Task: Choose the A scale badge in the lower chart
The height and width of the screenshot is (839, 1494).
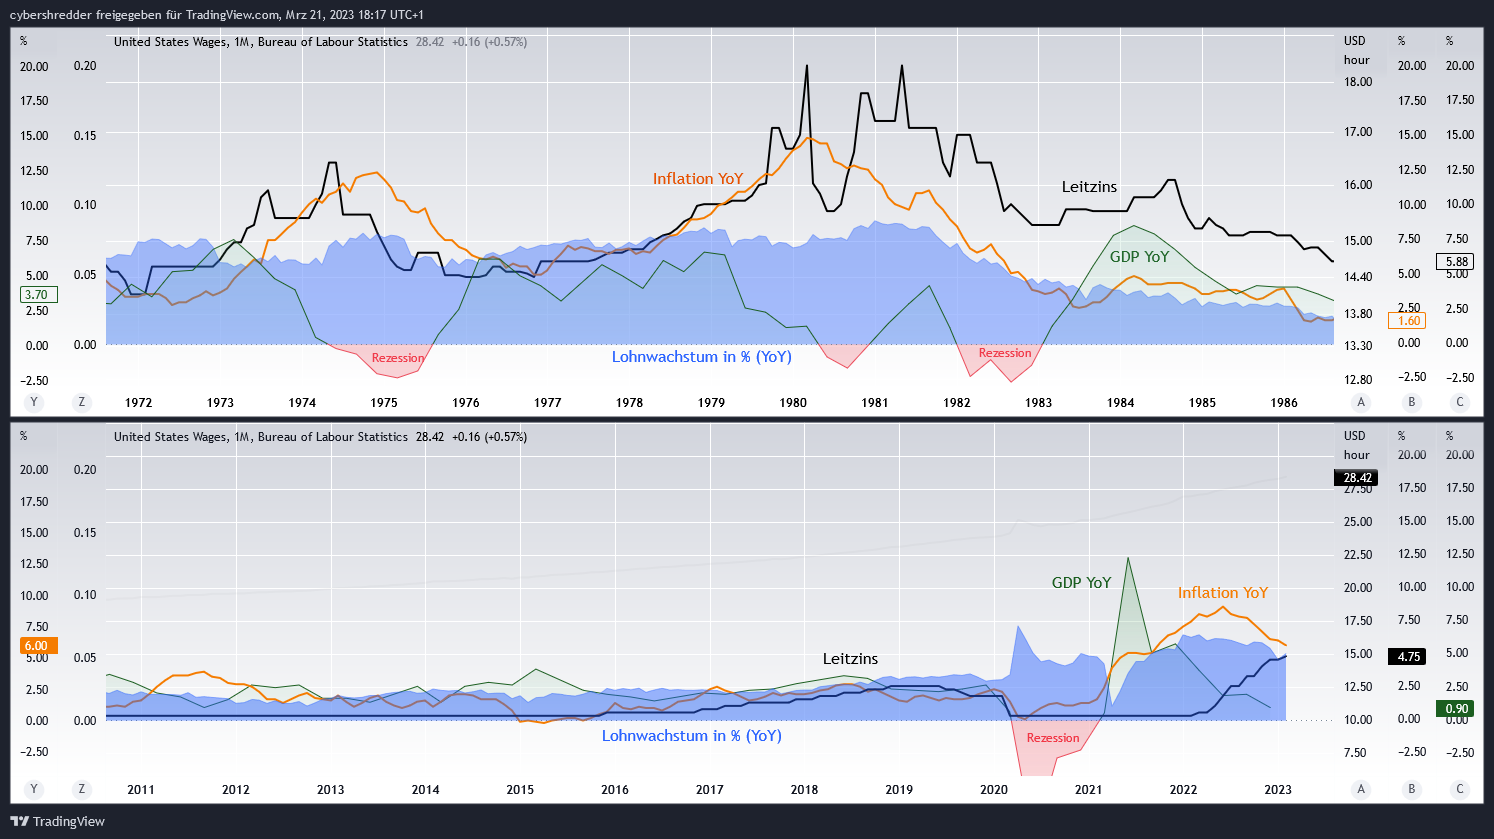Action: pyautogui.click(x=1360, y=789)
